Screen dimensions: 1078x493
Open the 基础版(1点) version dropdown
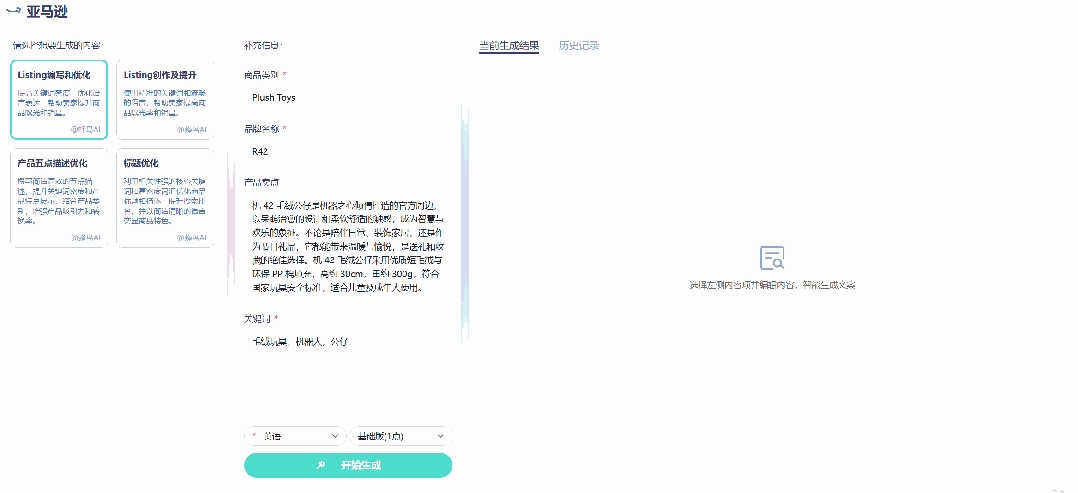pos(400,436)
